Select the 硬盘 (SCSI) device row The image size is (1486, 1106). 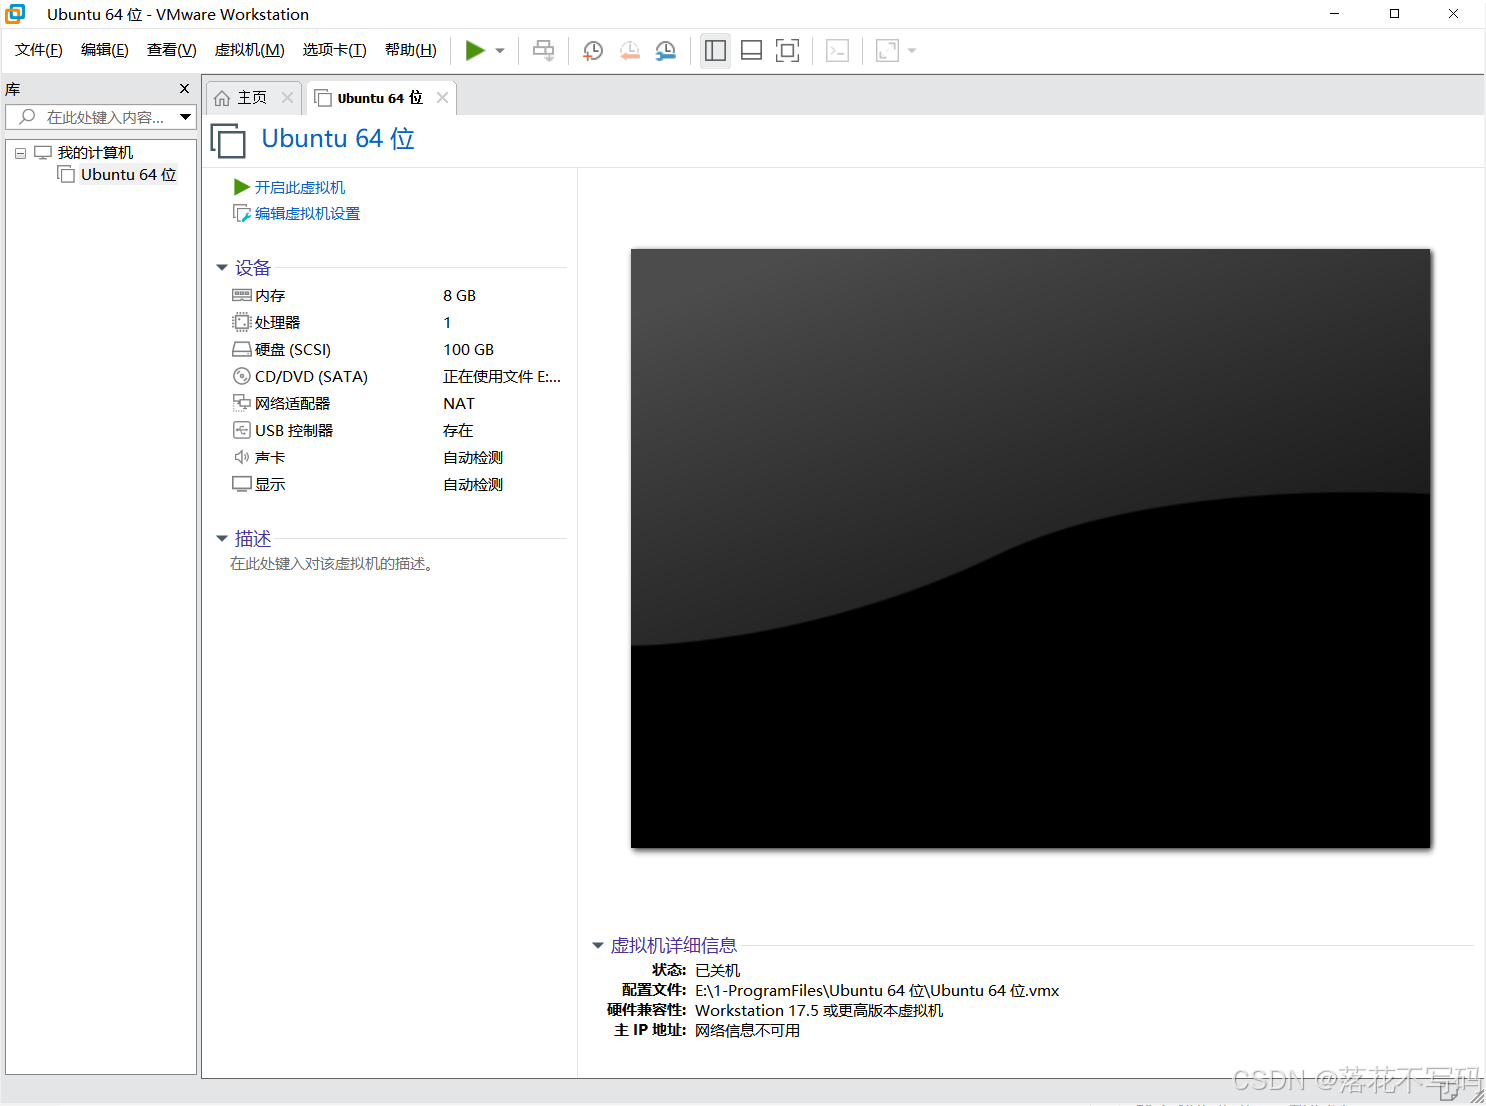point(399,349)
